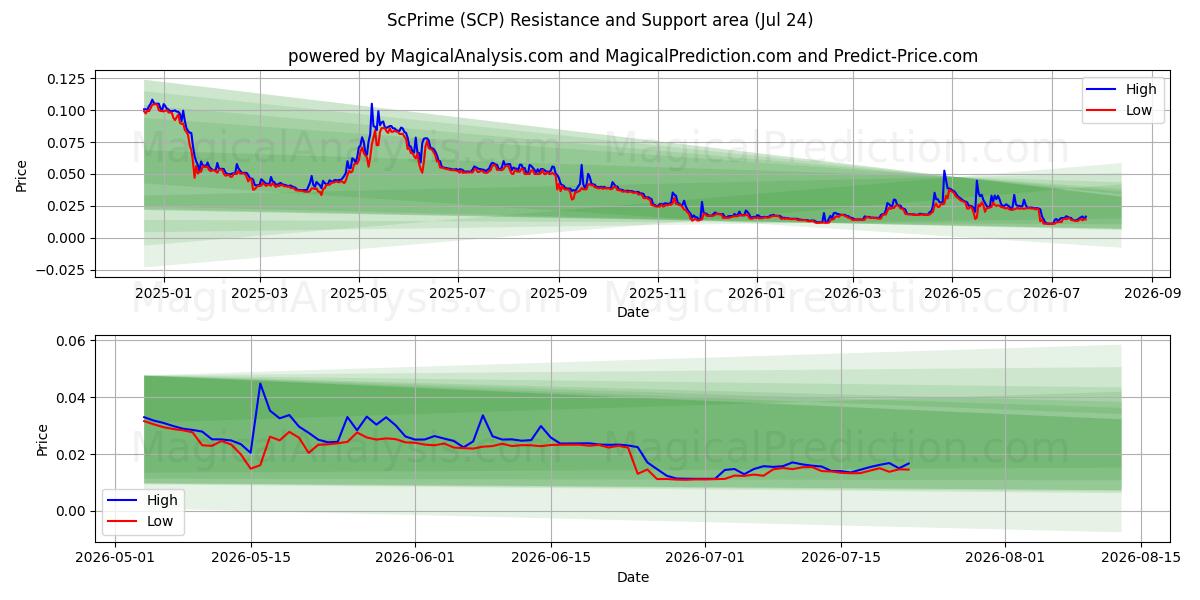The width and height of the screenshot is (1200, 600).
Task: Click the May 2025 price spike peak in upper chart
Action: [x=372, y=104]
